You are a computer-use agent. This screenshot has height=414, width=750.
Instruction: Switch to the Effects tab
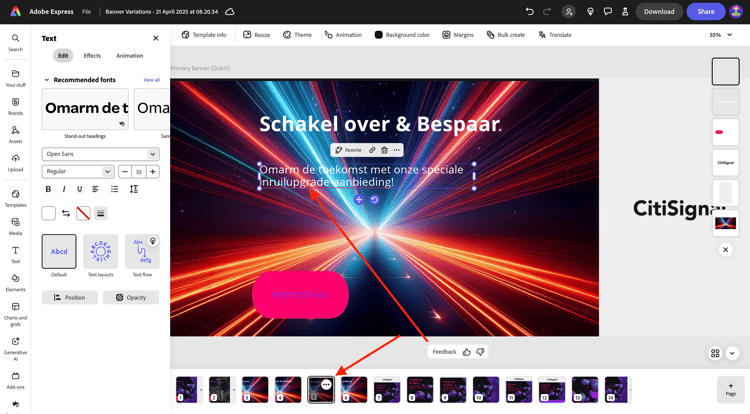click(92, 55)
